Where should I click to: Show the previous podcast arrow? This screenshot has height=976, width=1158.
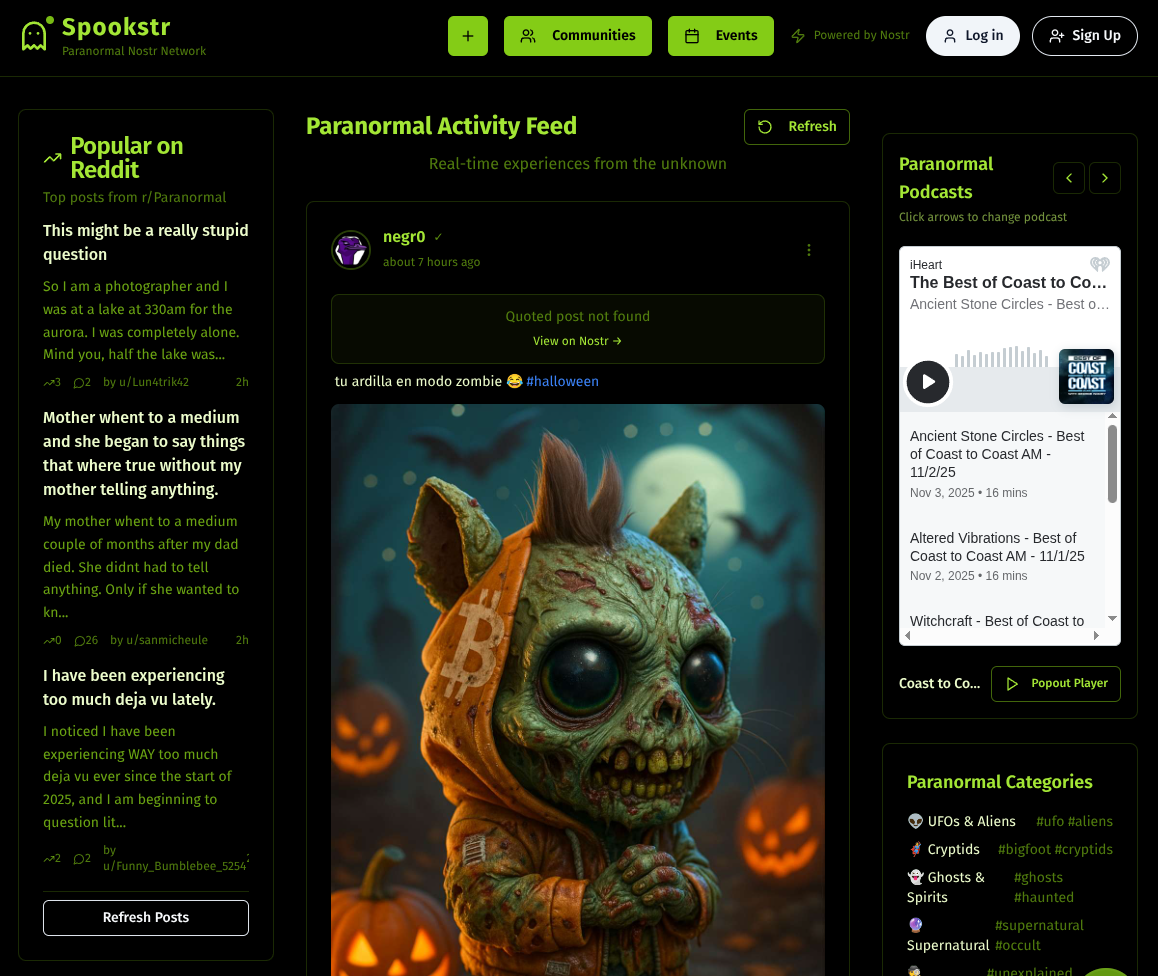point(1069,178)
